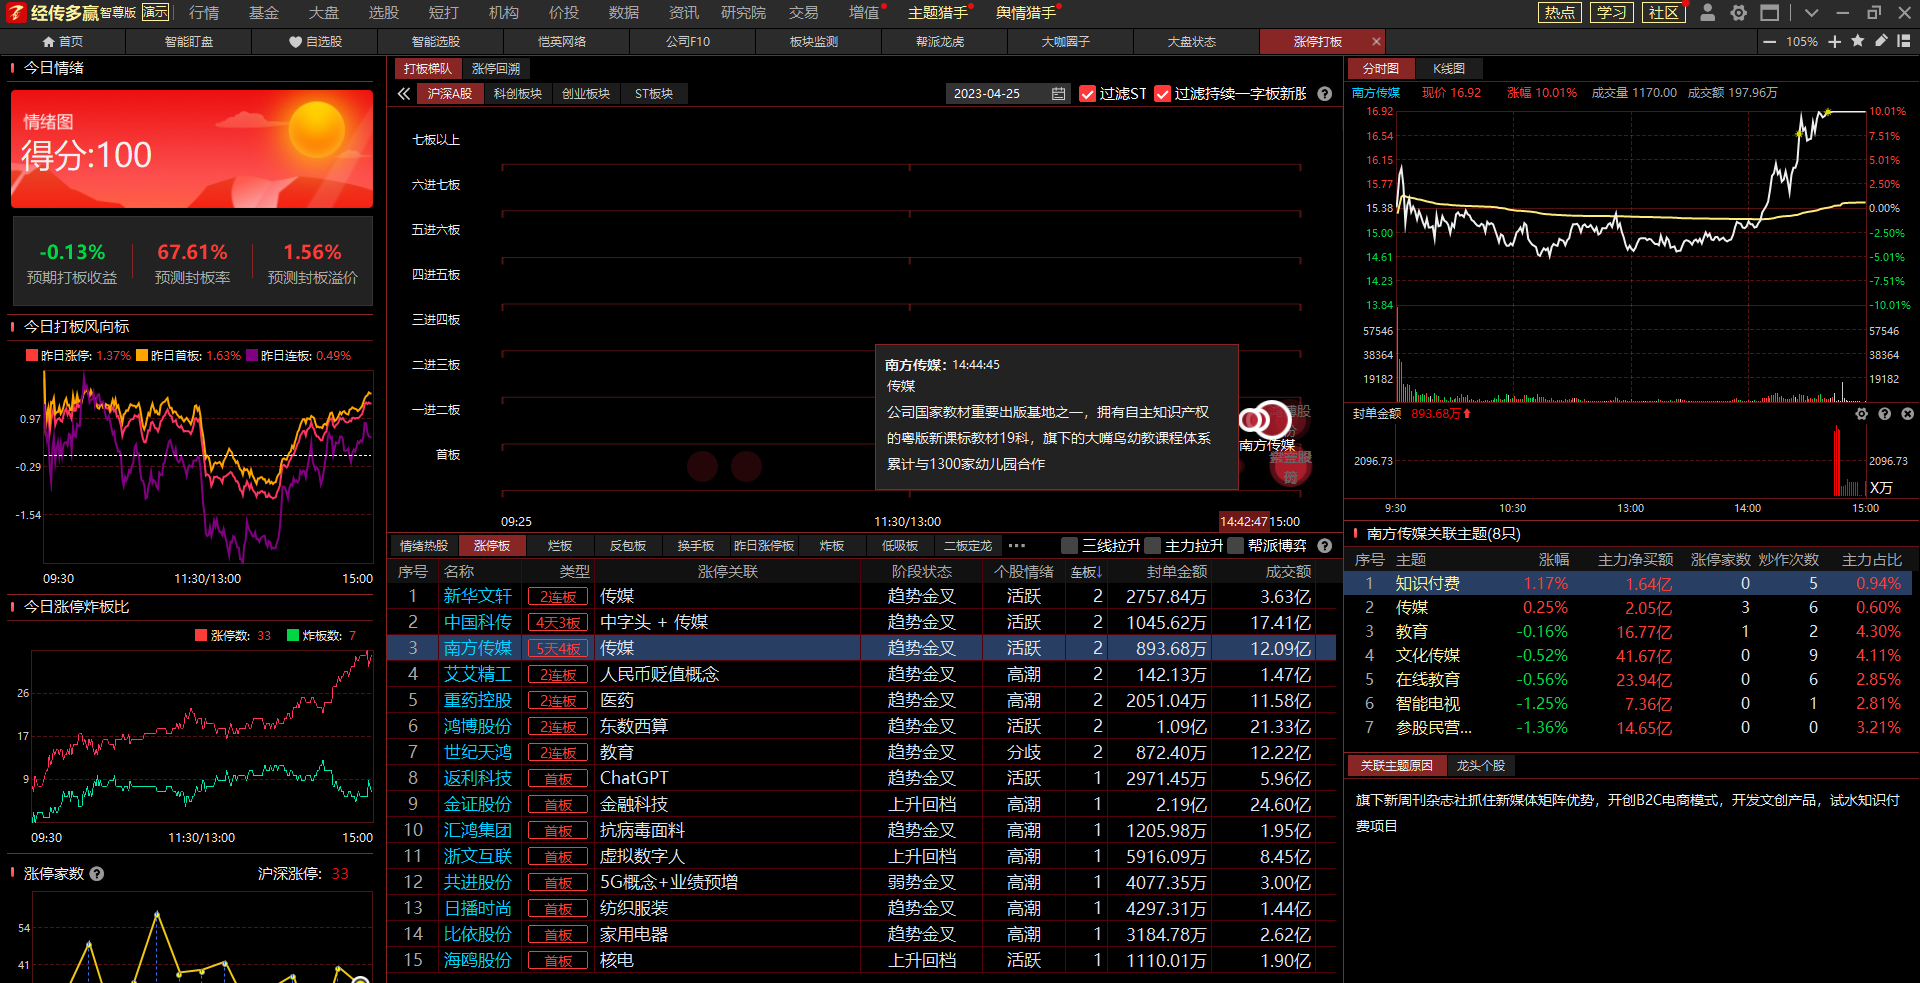This screenshot has height=983, width=1920.
Task: Select the 科创板块 filter
Action: tap(517, 94)
